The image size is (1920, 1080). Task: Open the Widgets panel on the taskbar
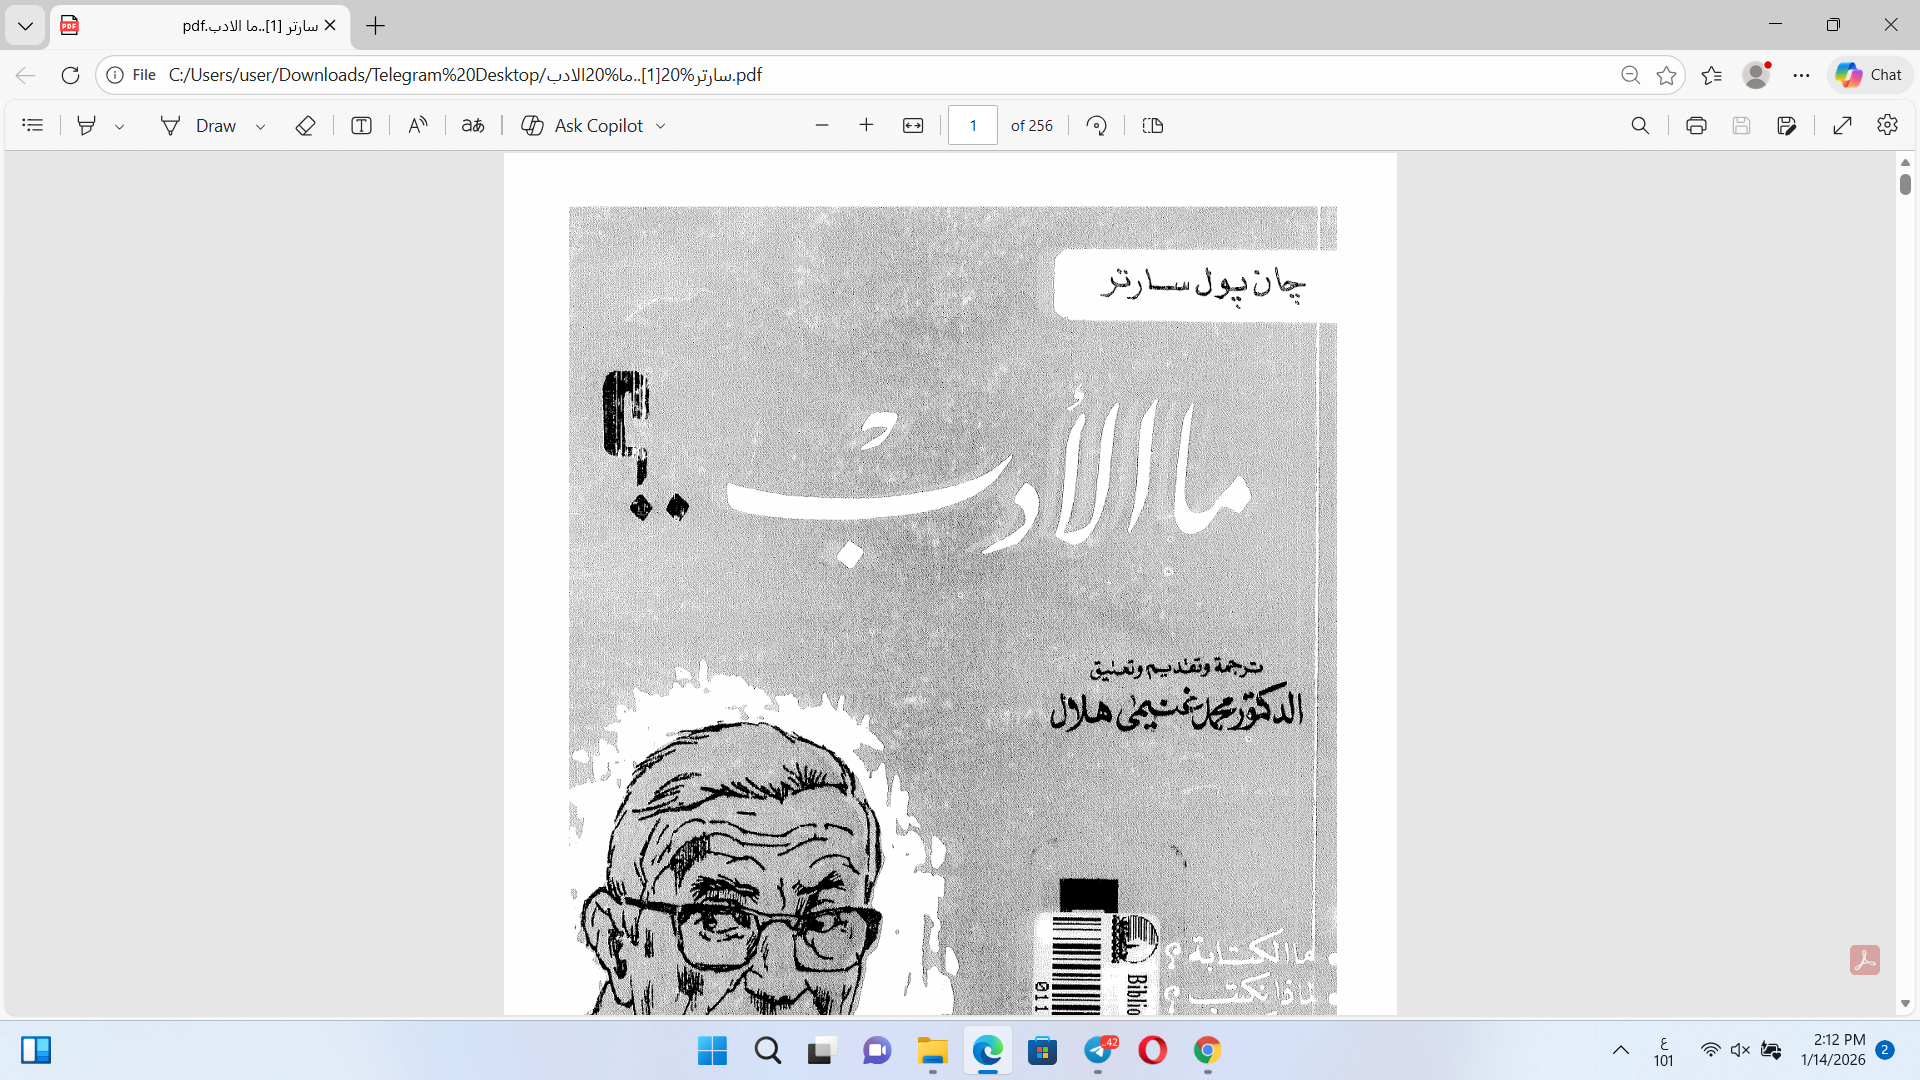point(36,1050)
